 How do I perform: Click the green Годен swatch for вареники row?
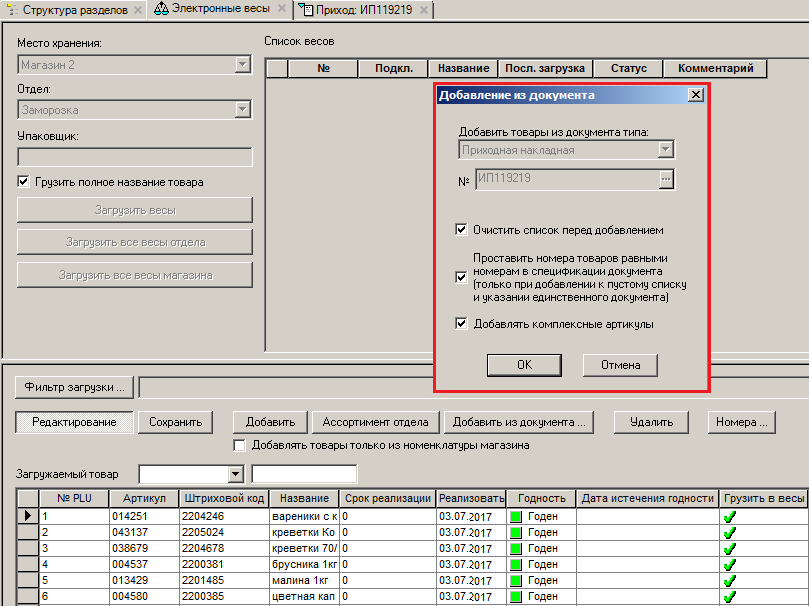[515, 516]
